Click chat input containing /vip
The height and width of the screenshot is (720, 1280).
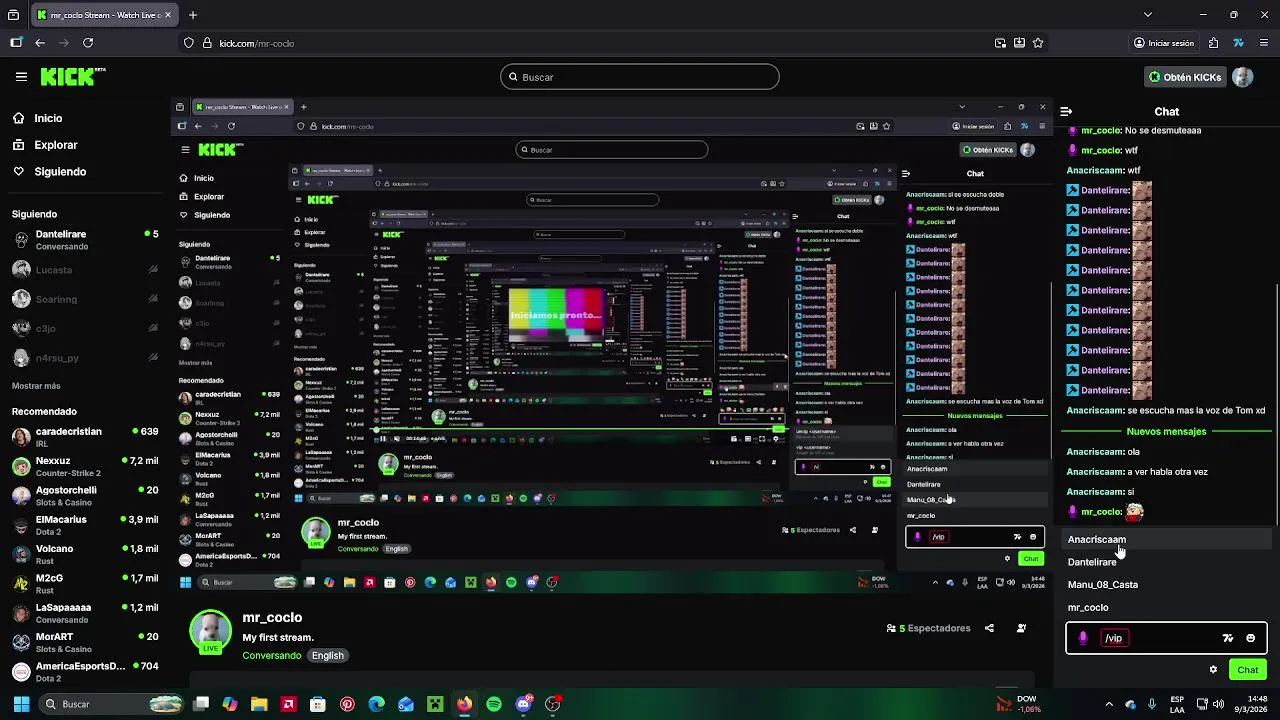[x=1166, y=638]
